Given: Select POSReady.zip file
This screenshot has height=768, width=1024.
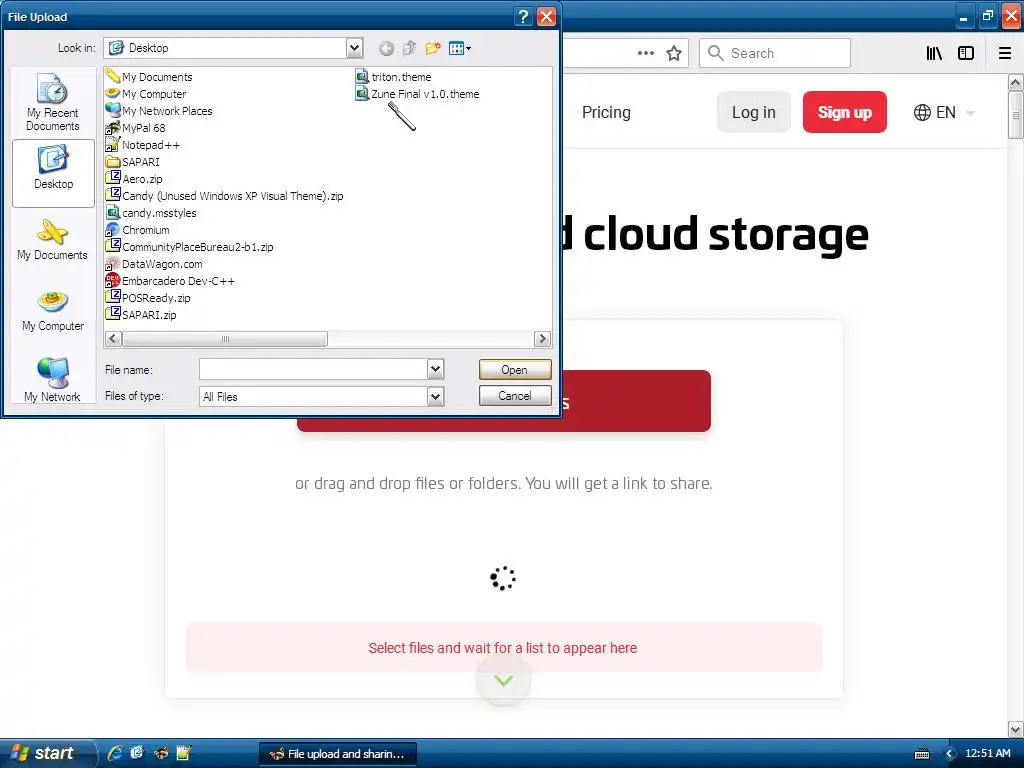Looking at the screenshot, I should (148, 298).
